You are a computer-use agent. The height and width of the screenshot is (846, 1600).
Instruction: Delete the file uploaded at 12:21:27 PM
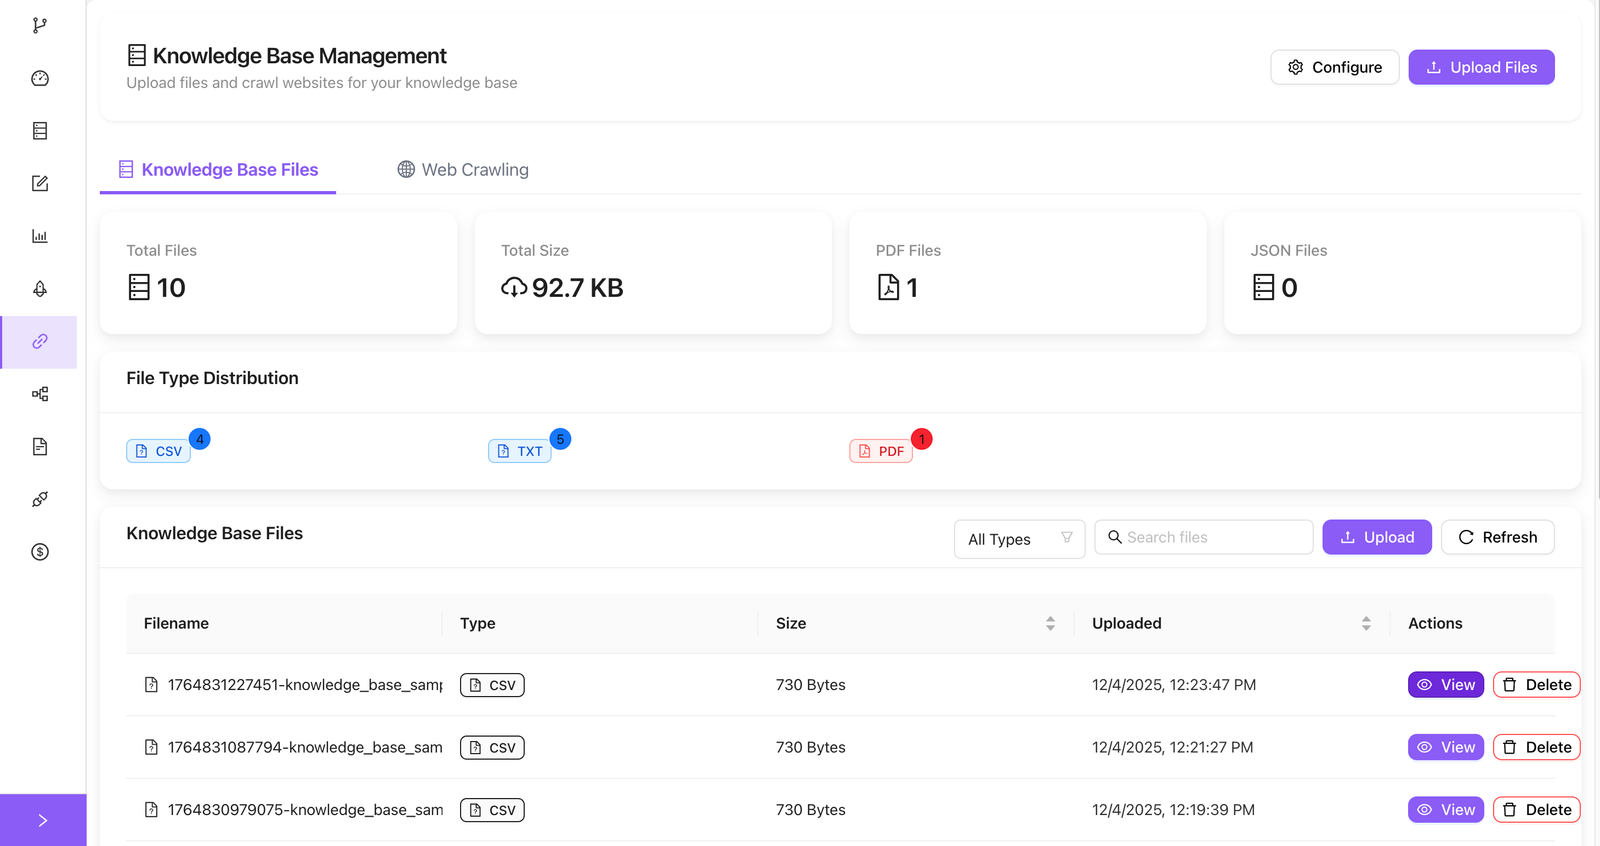pos(1536,747)
